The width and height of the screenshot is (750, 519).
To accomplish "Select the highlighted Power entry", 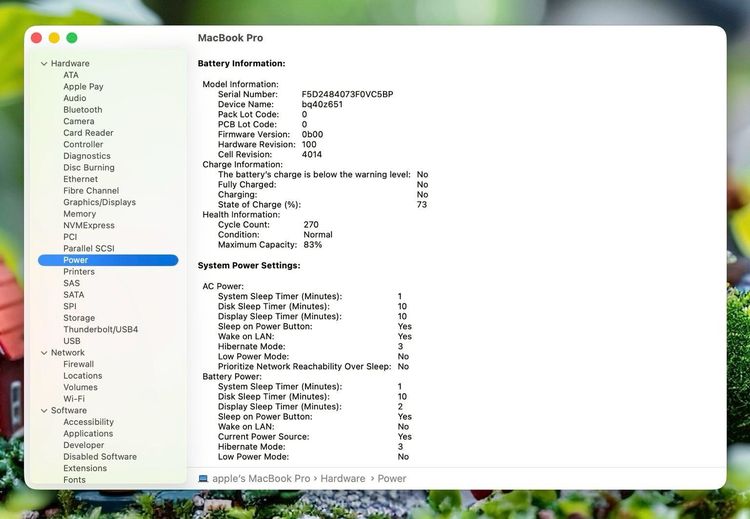I will [108, 260].
